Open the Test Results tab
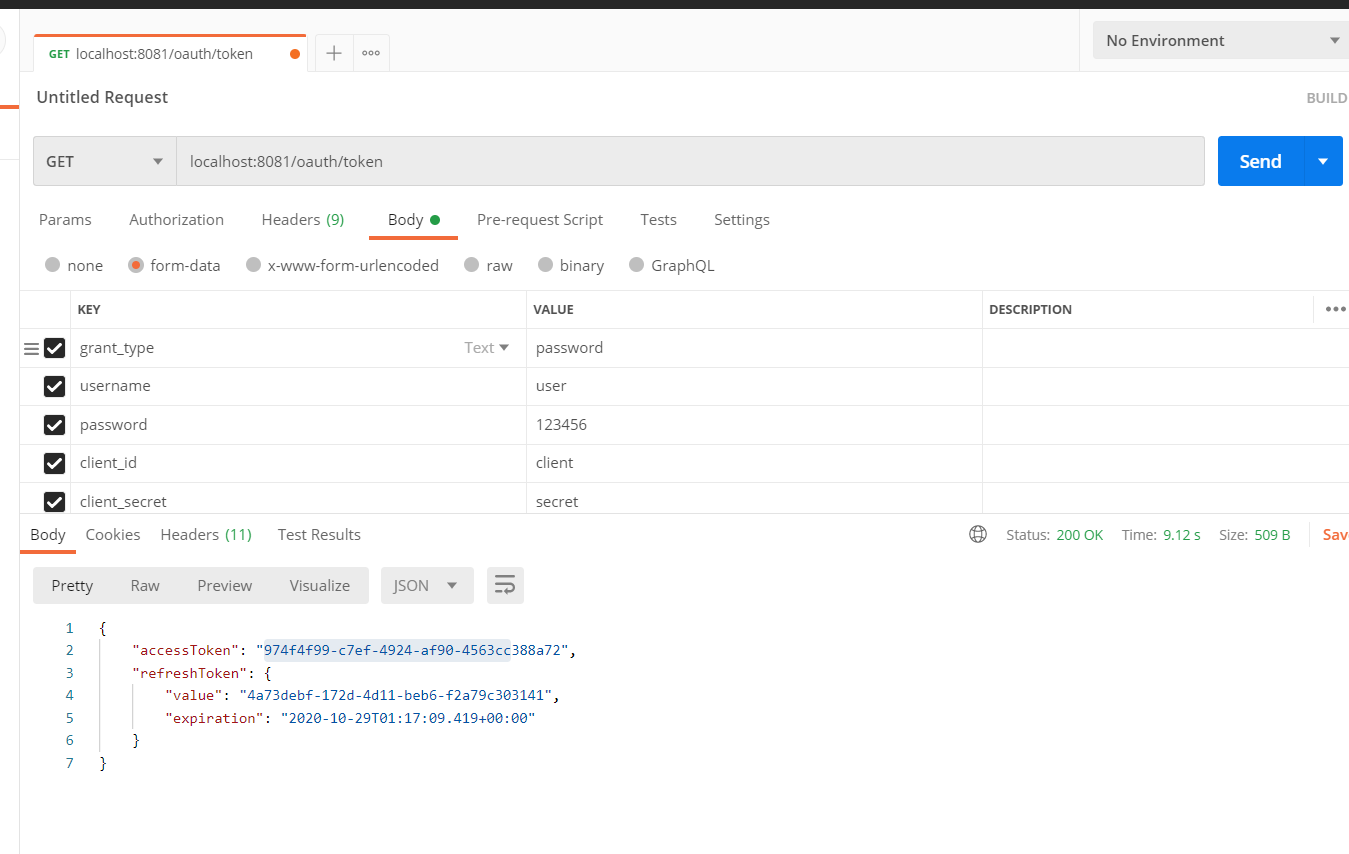This screenshot has height=854, width=1349. pos(319,534)
